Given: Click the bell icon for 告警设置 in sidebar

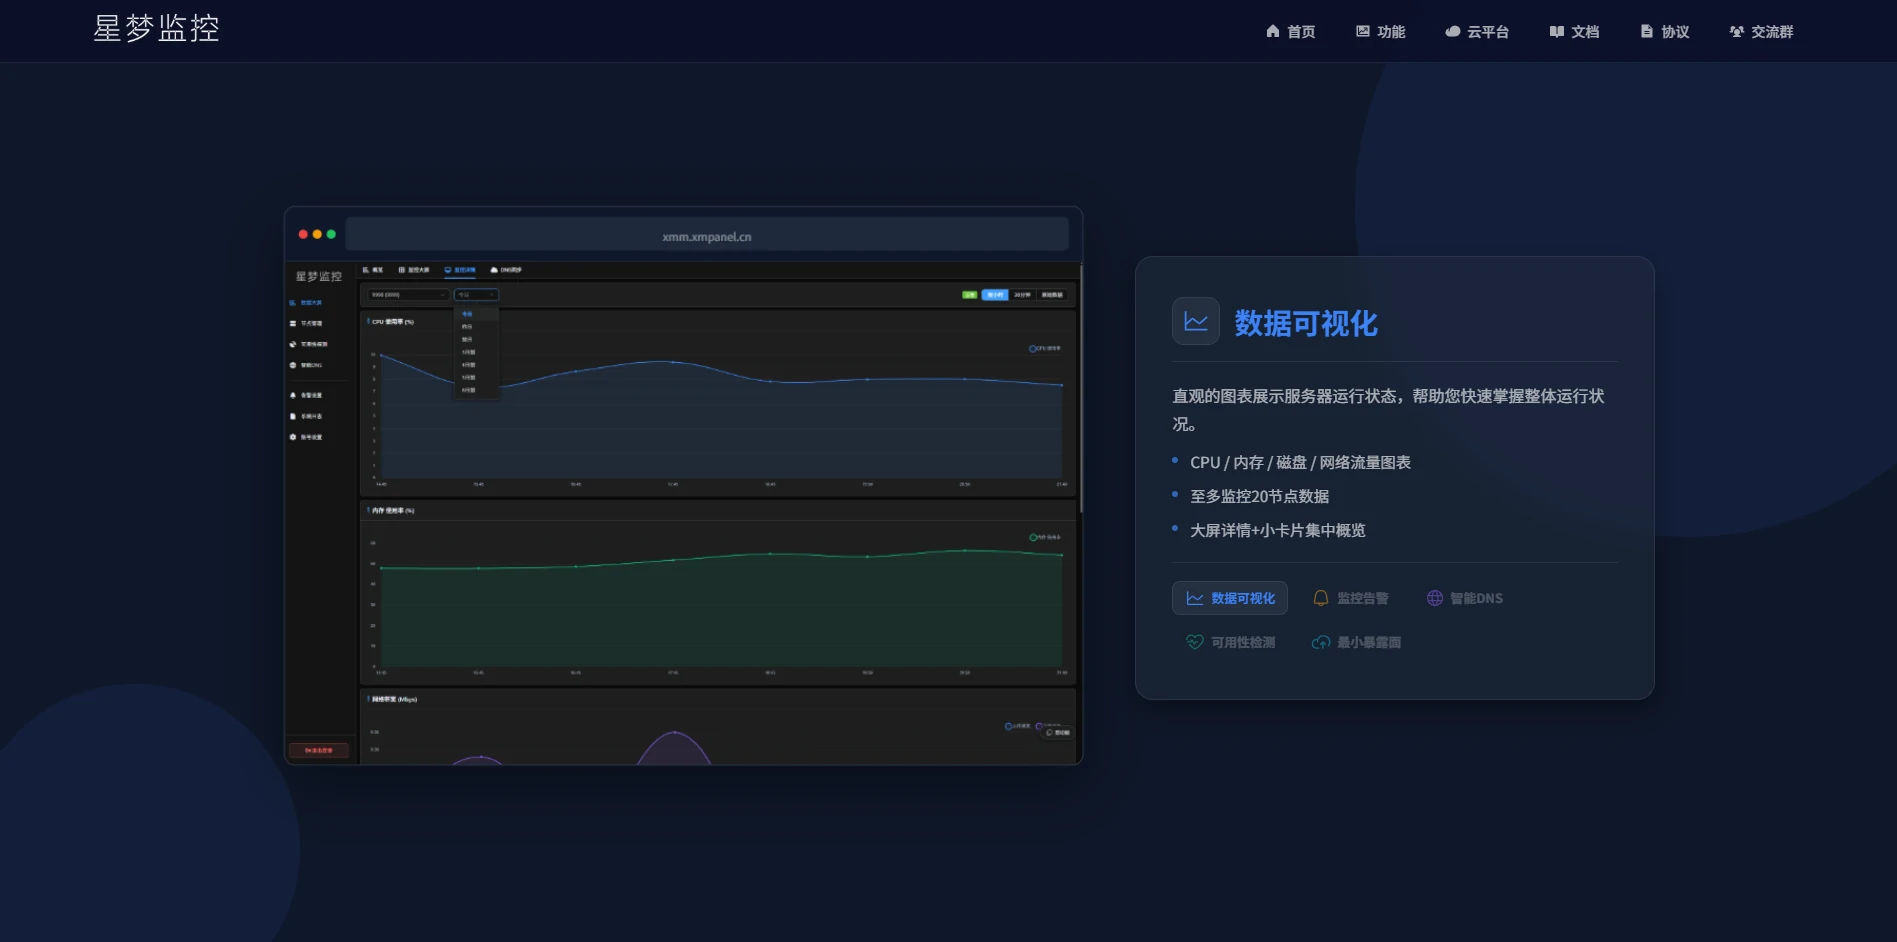Looking at the screenshot, I should pyautogui.click(x=293, y=396).
